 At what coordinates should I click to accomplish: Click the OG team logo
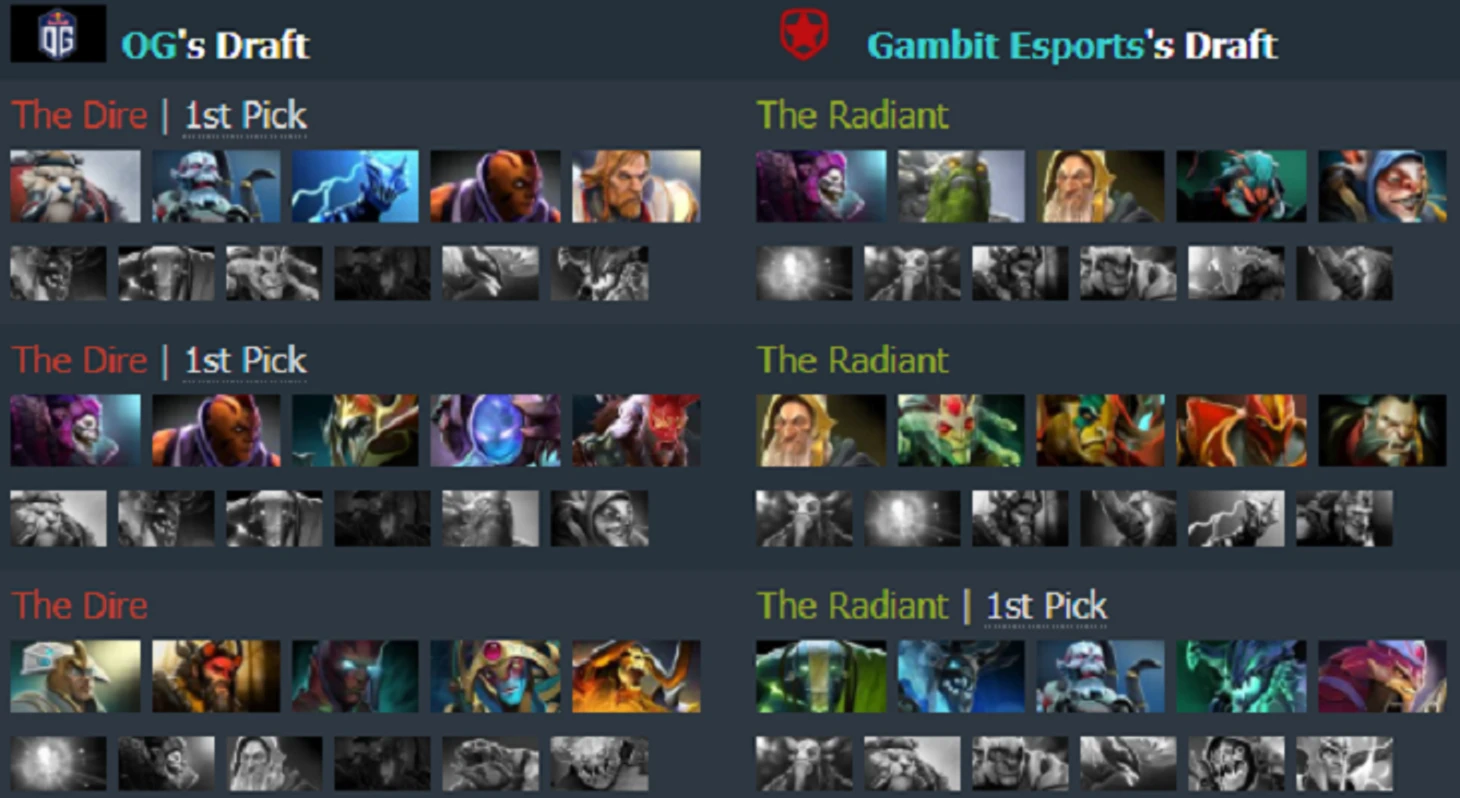pos(57,35)
